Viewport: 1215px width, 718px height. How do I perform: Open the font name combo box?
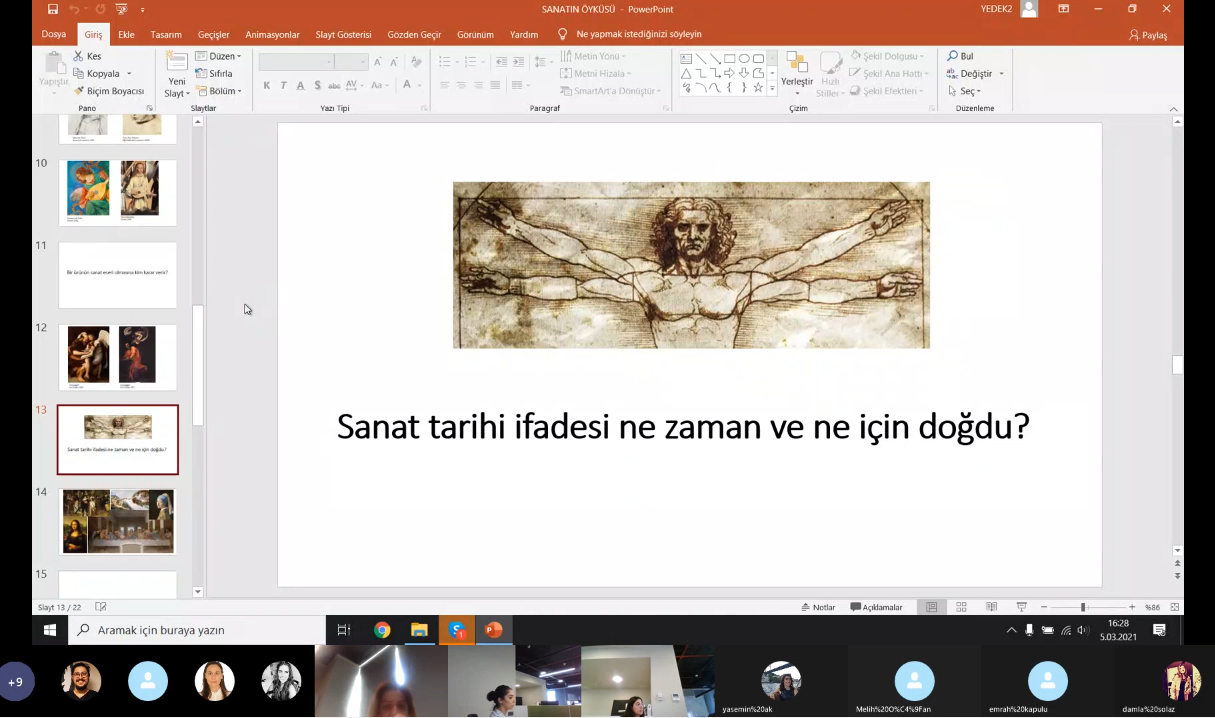[x=296, y=62]
